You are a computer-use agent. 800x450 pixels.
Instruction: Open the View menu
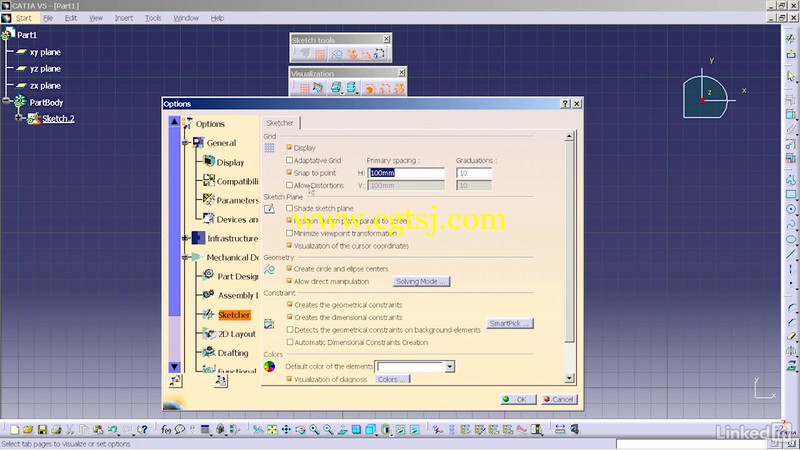pos(95,18)
